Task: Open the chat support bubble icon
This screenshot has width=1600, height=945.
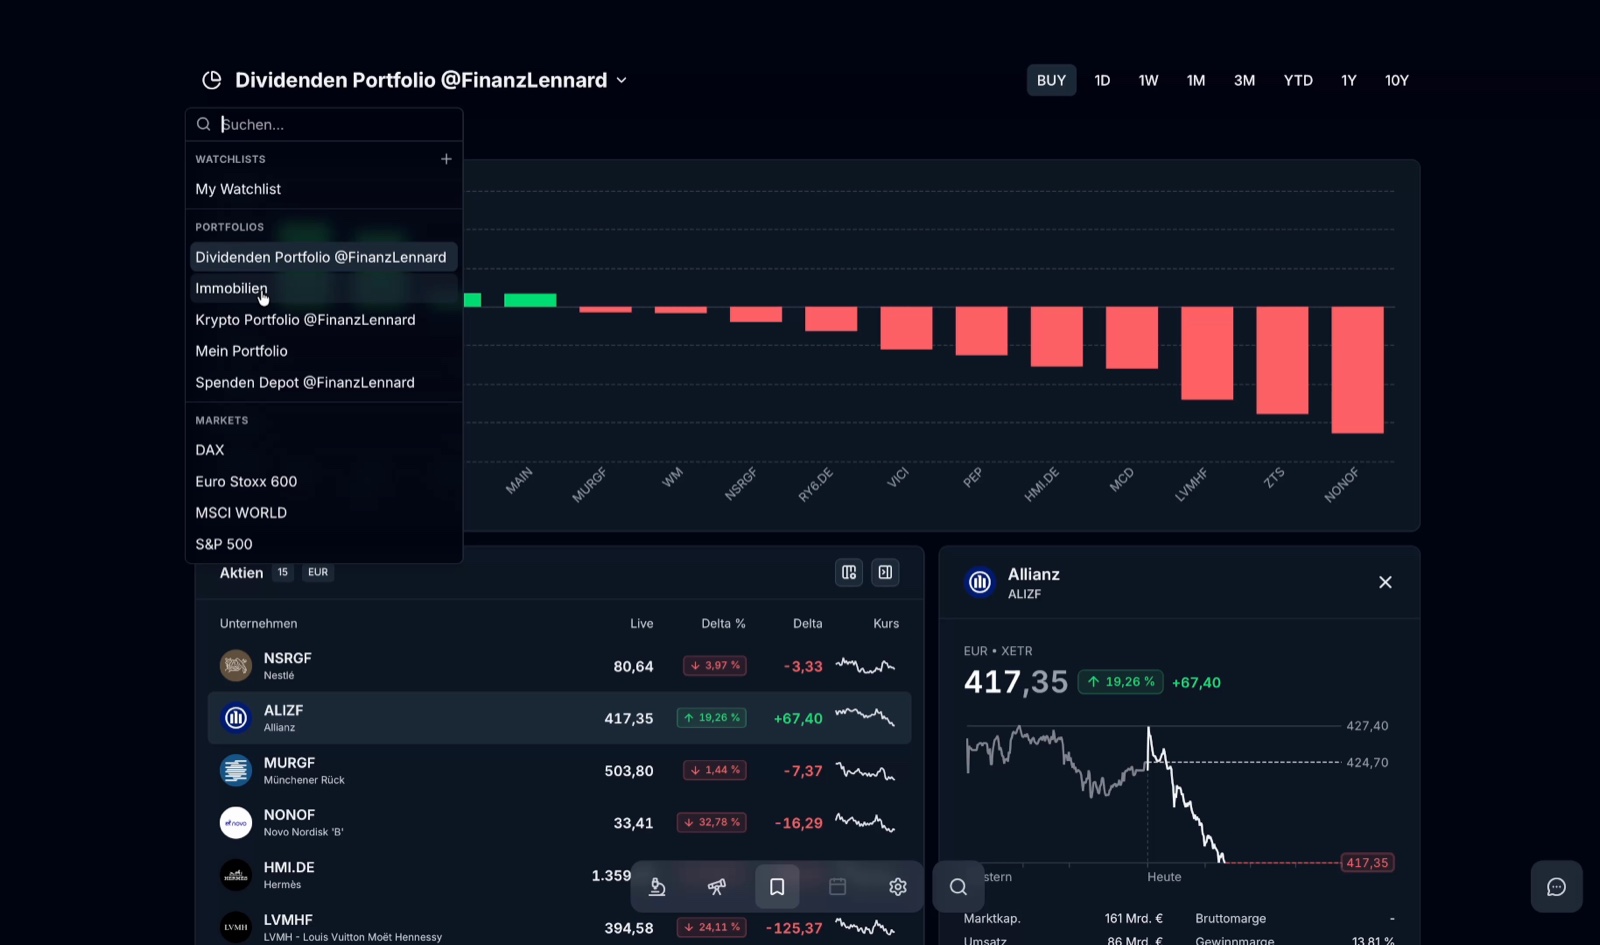Action: pos(1556,887)
